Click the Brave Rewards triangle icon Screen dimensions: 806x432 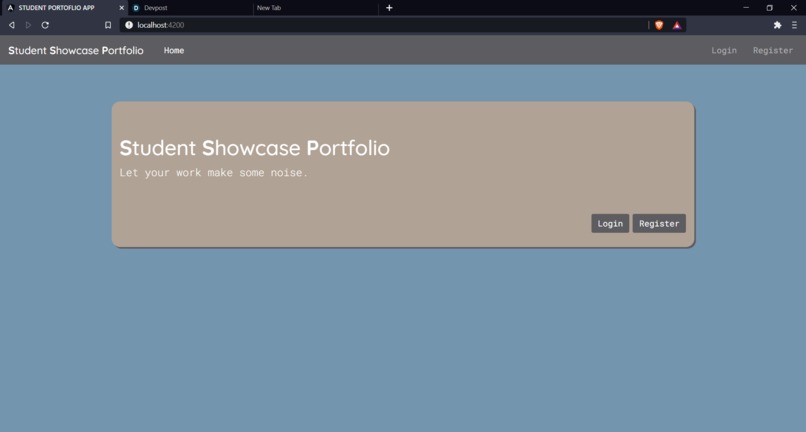pyautogui.click(x=677, y=25)
